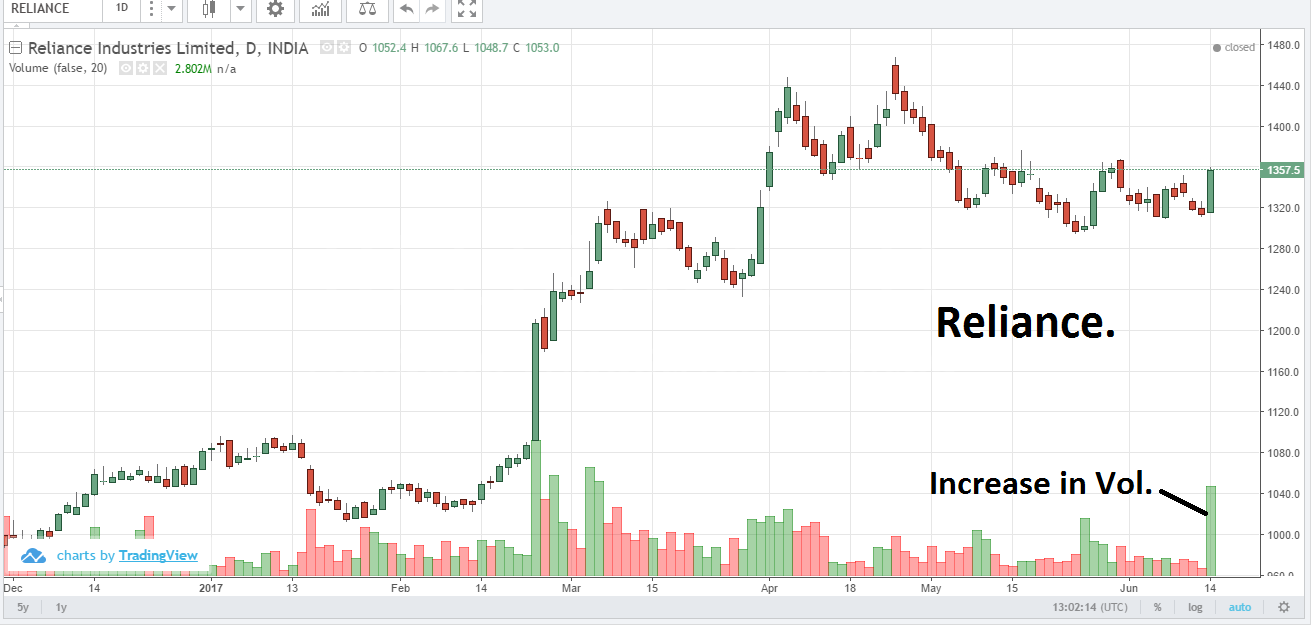Click the close value 1053.0
1311x625 pixels.
[x=541, y=48]
